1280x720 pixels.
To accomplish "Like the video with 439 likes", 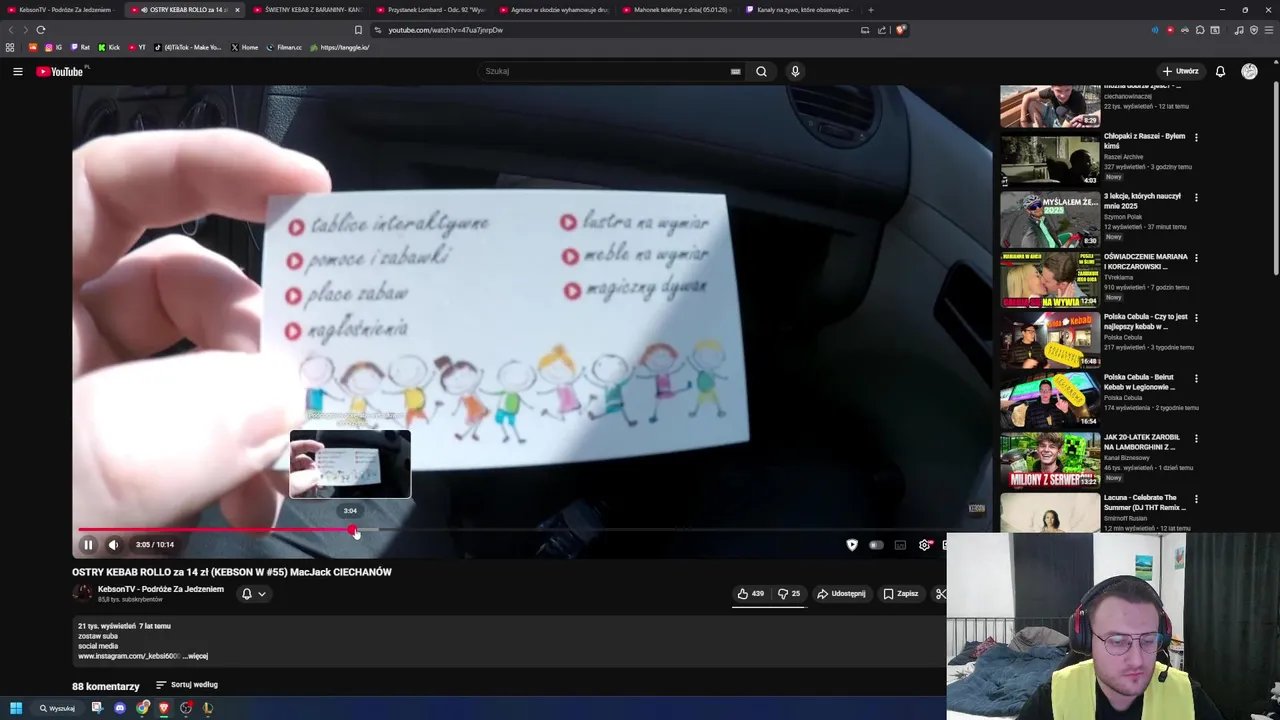I will click(751, 594).
